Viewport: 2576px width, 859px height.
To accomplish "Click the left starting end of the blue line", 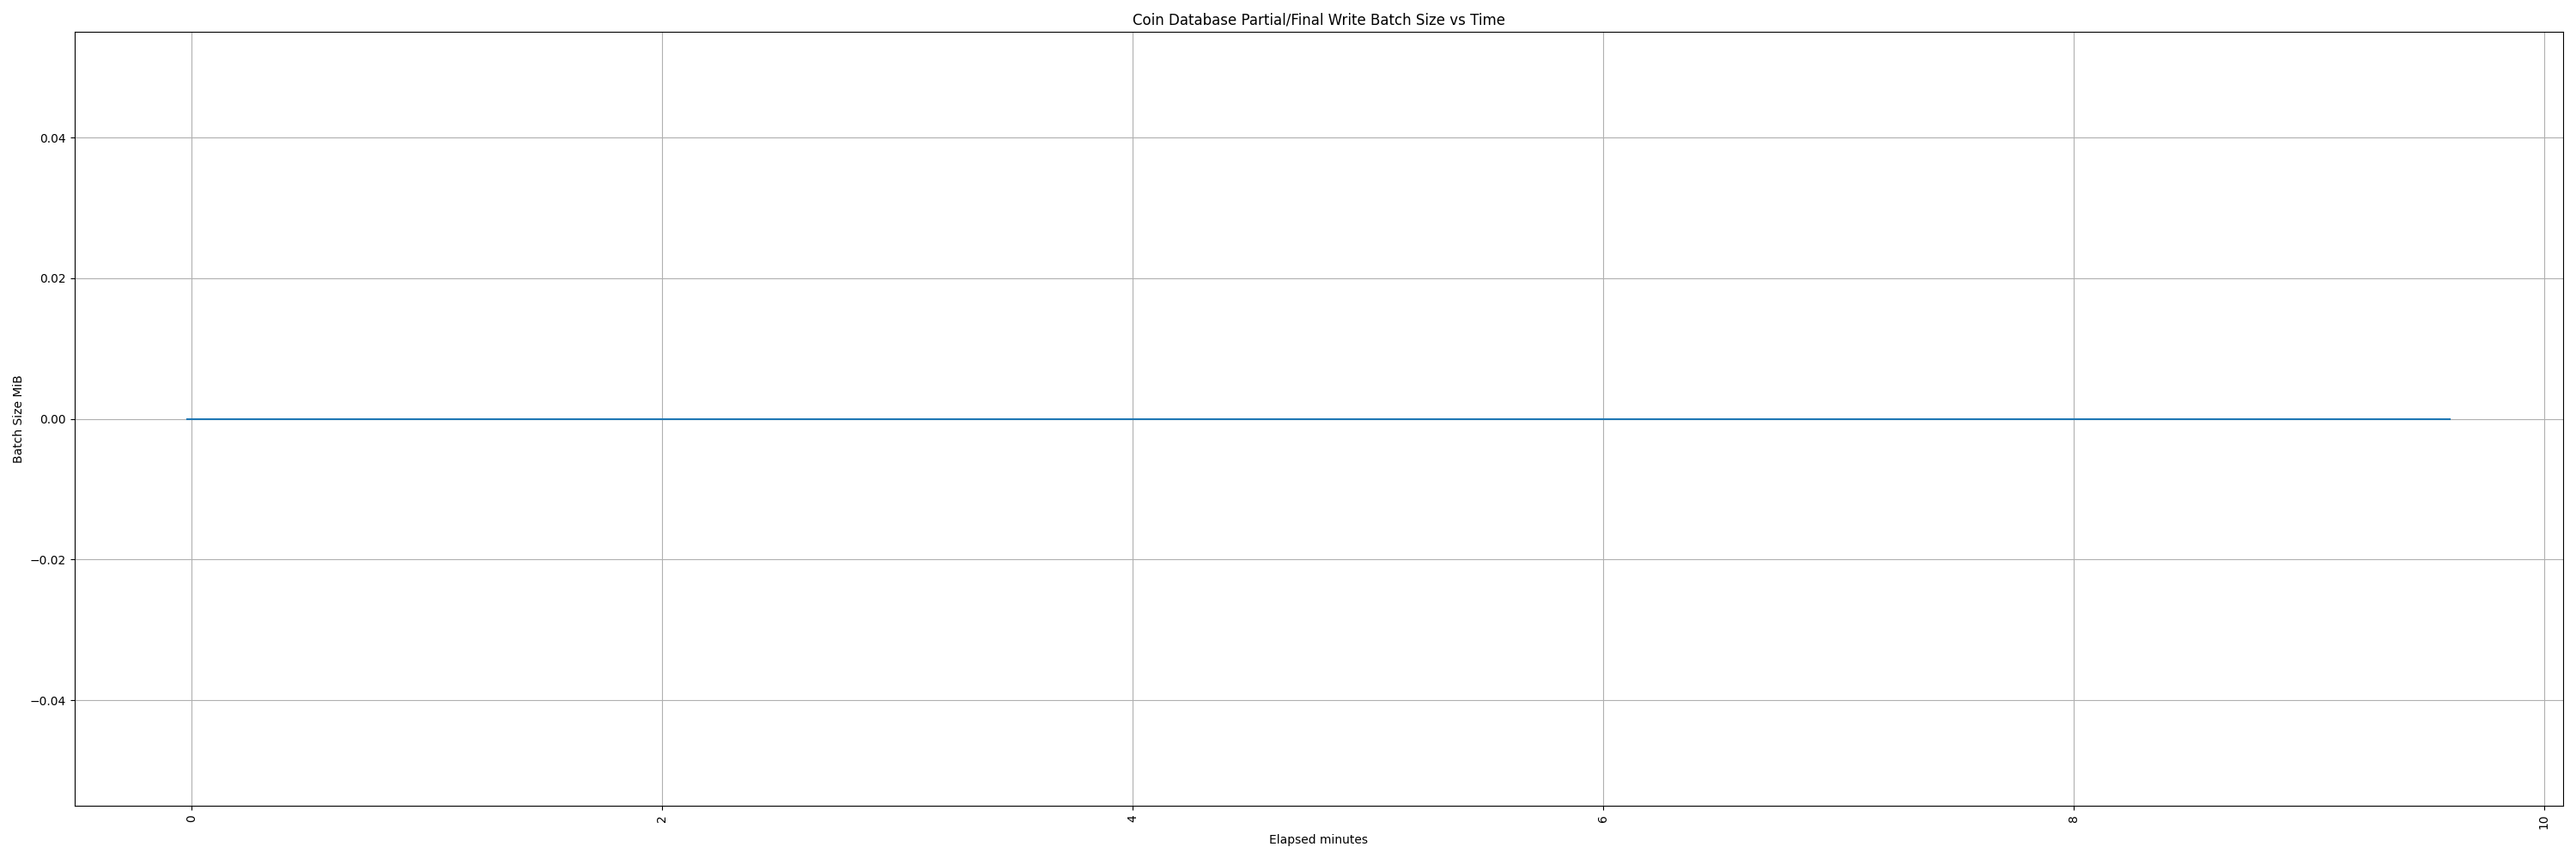I will point(188,419).
